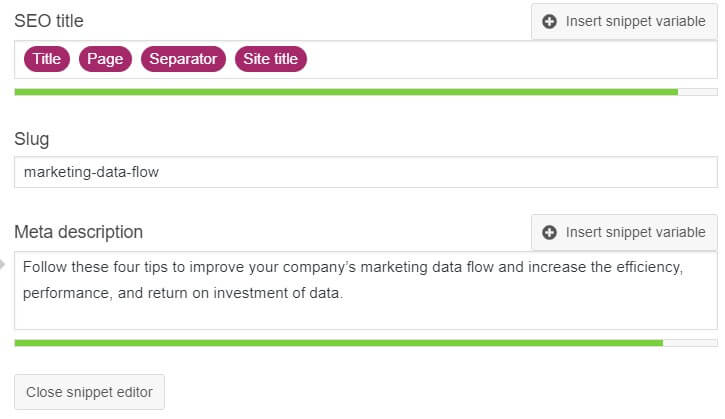Click the Meta description label

(x=78, y=232)
